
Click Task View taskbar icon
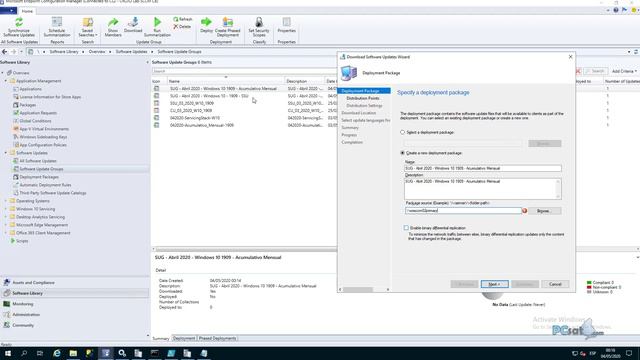click(x=40, y=353)
